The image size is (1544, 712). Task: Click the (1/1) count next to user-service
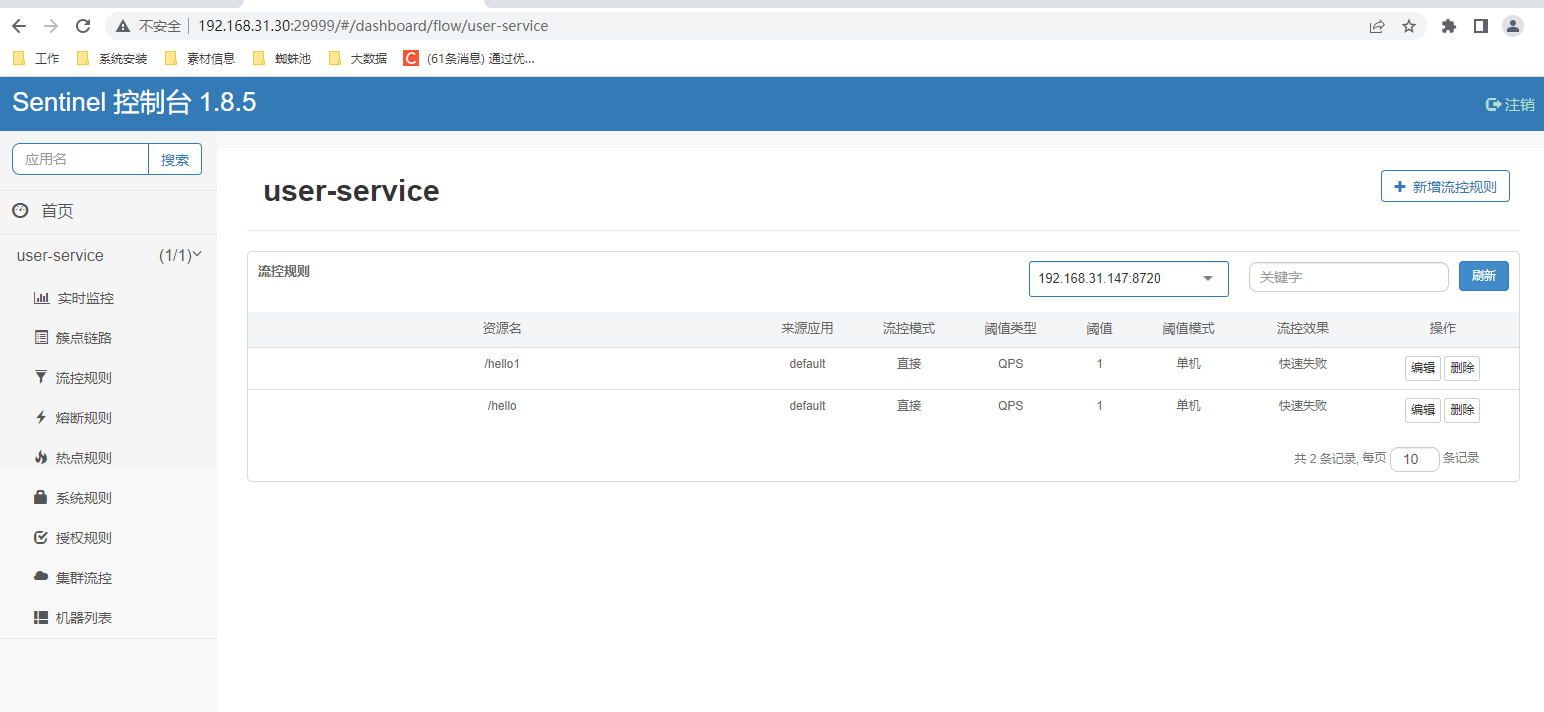[x=174, y=255]
